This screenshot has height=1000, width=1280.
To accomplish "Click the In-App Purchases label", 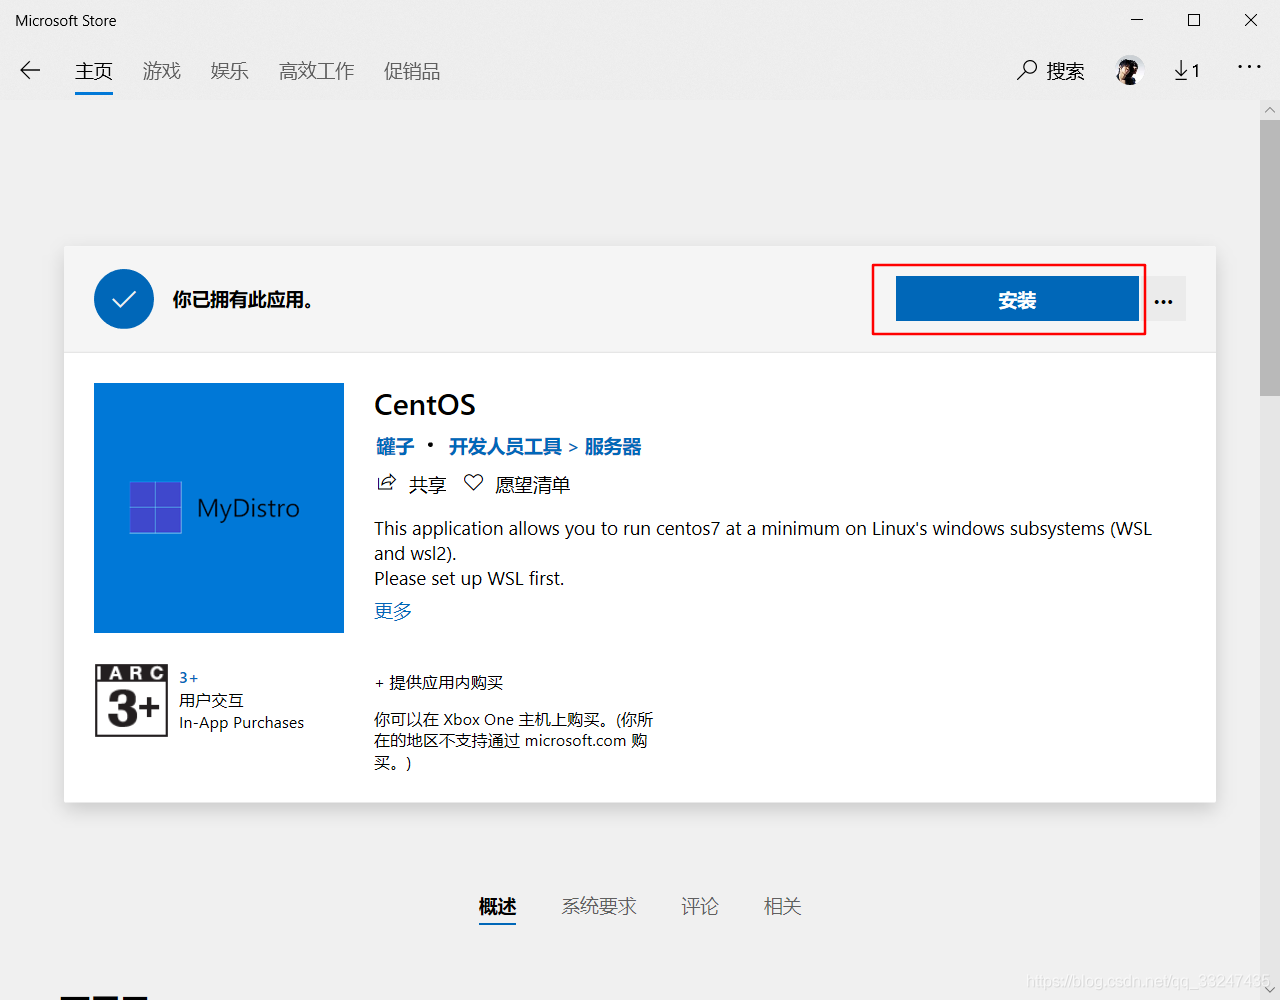I will coord(242,723).
